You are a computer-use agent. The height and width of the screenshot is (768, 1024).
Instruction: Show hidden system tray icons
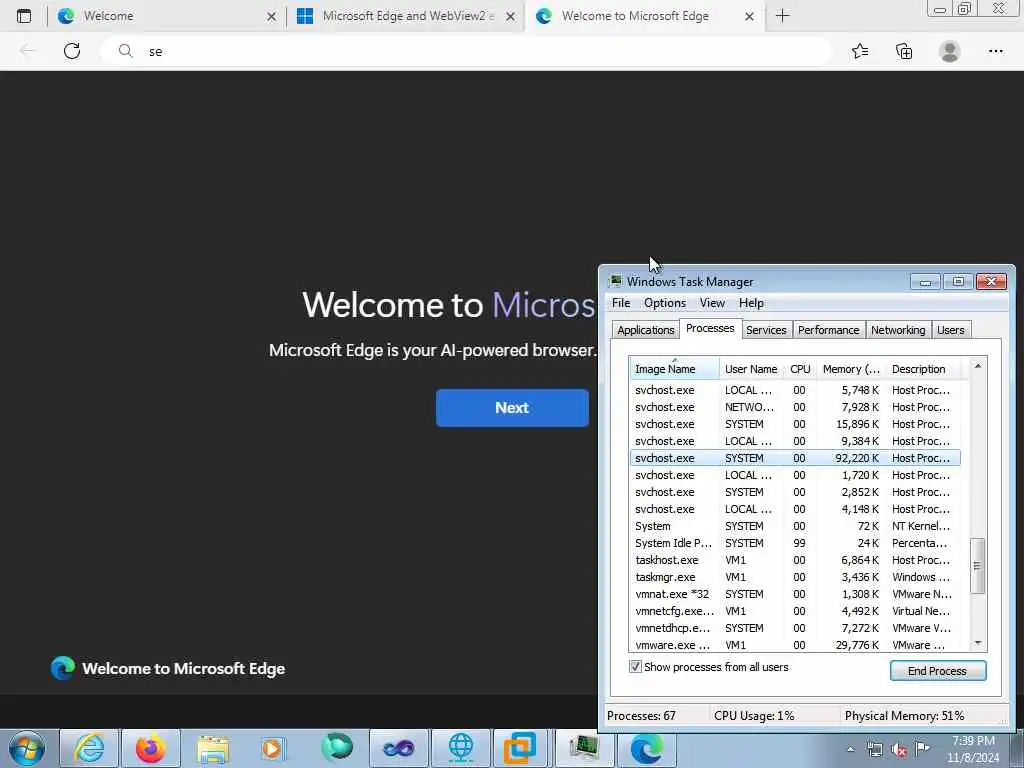click(x=850, y=749)
